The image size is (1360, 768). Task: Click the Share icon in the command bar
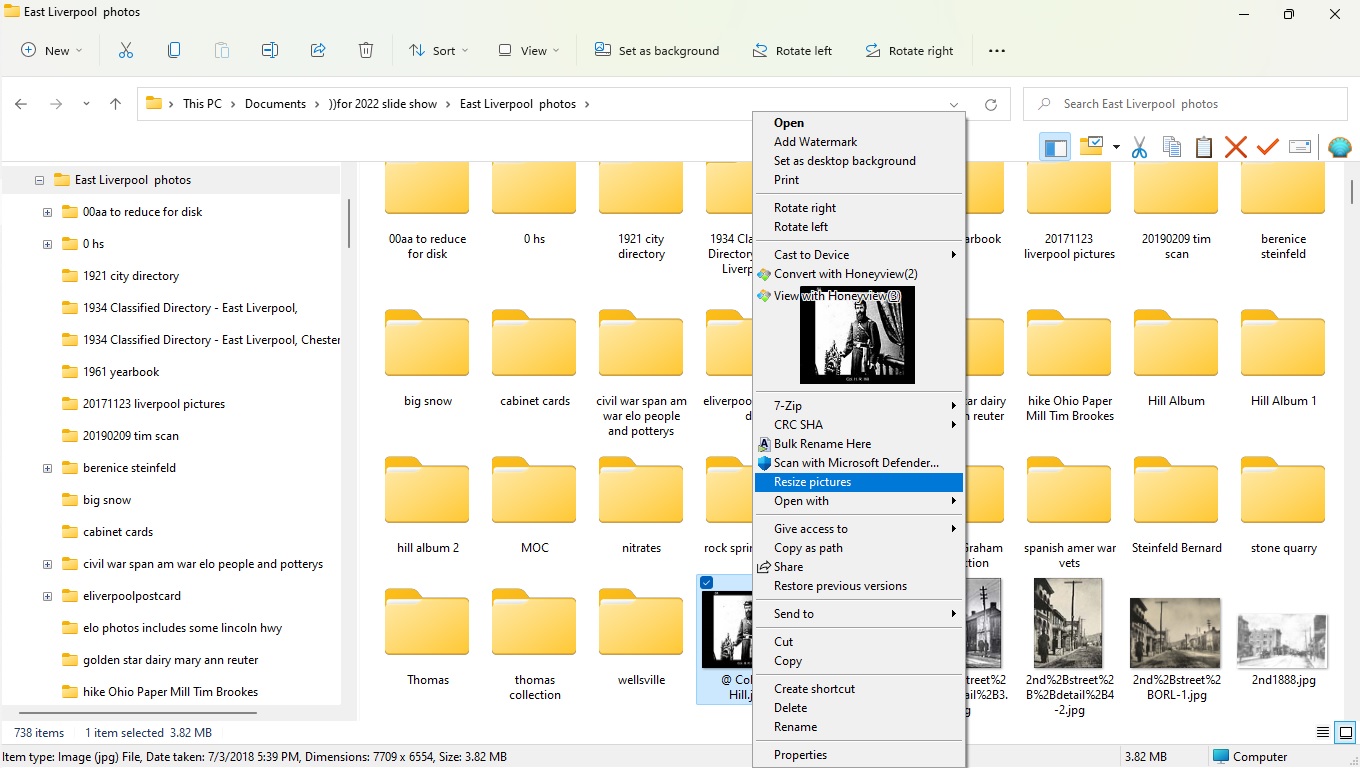(x=318, y=51)
